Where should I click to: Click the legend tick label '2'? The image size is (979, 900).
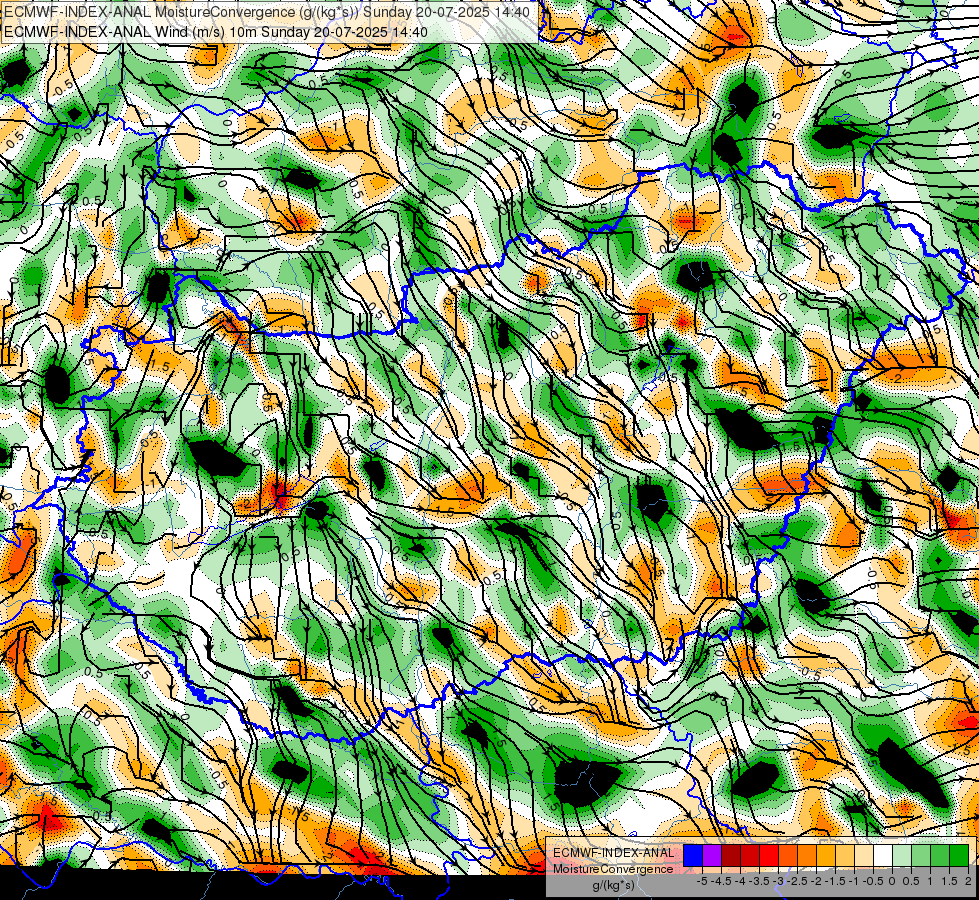968,881
